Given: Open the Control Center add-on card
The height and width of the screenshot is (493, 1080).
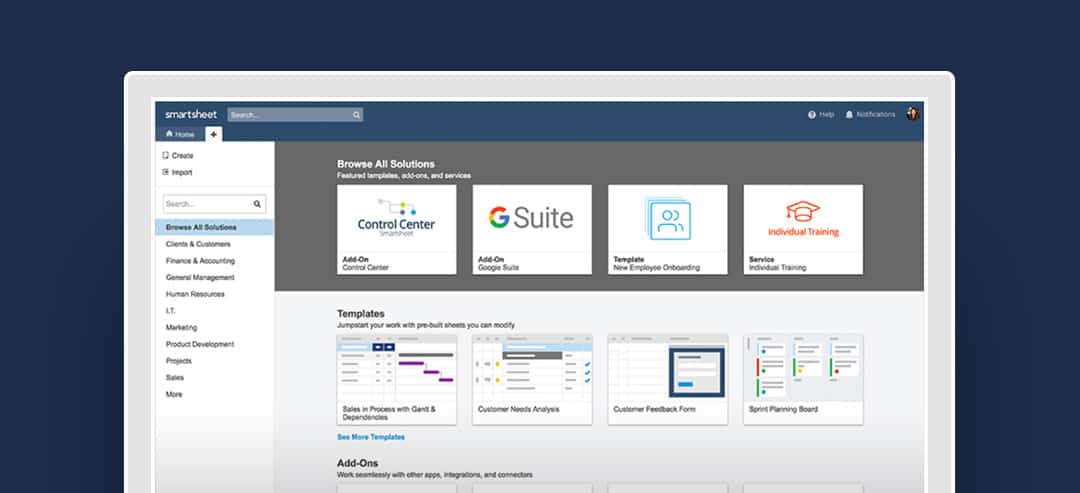Looking at the screenshot, I should 397,229.
